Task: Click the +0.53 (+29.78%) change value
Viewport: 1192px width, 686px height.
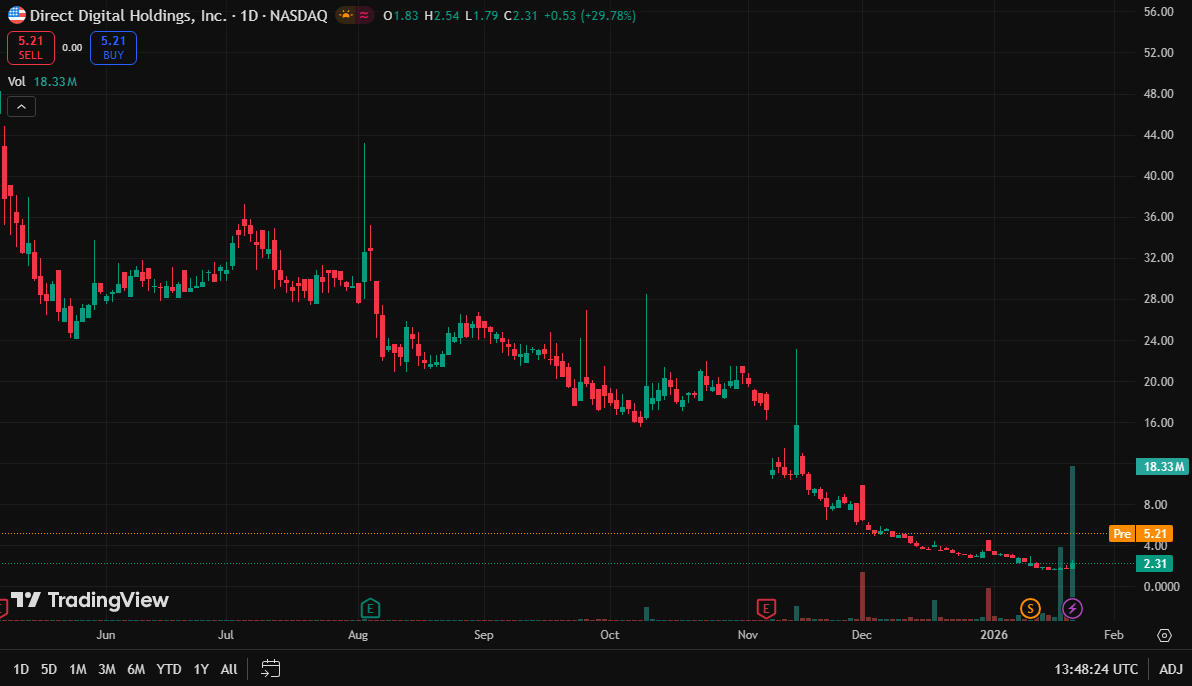Action: pyautogui.click(x=590, y=15)
